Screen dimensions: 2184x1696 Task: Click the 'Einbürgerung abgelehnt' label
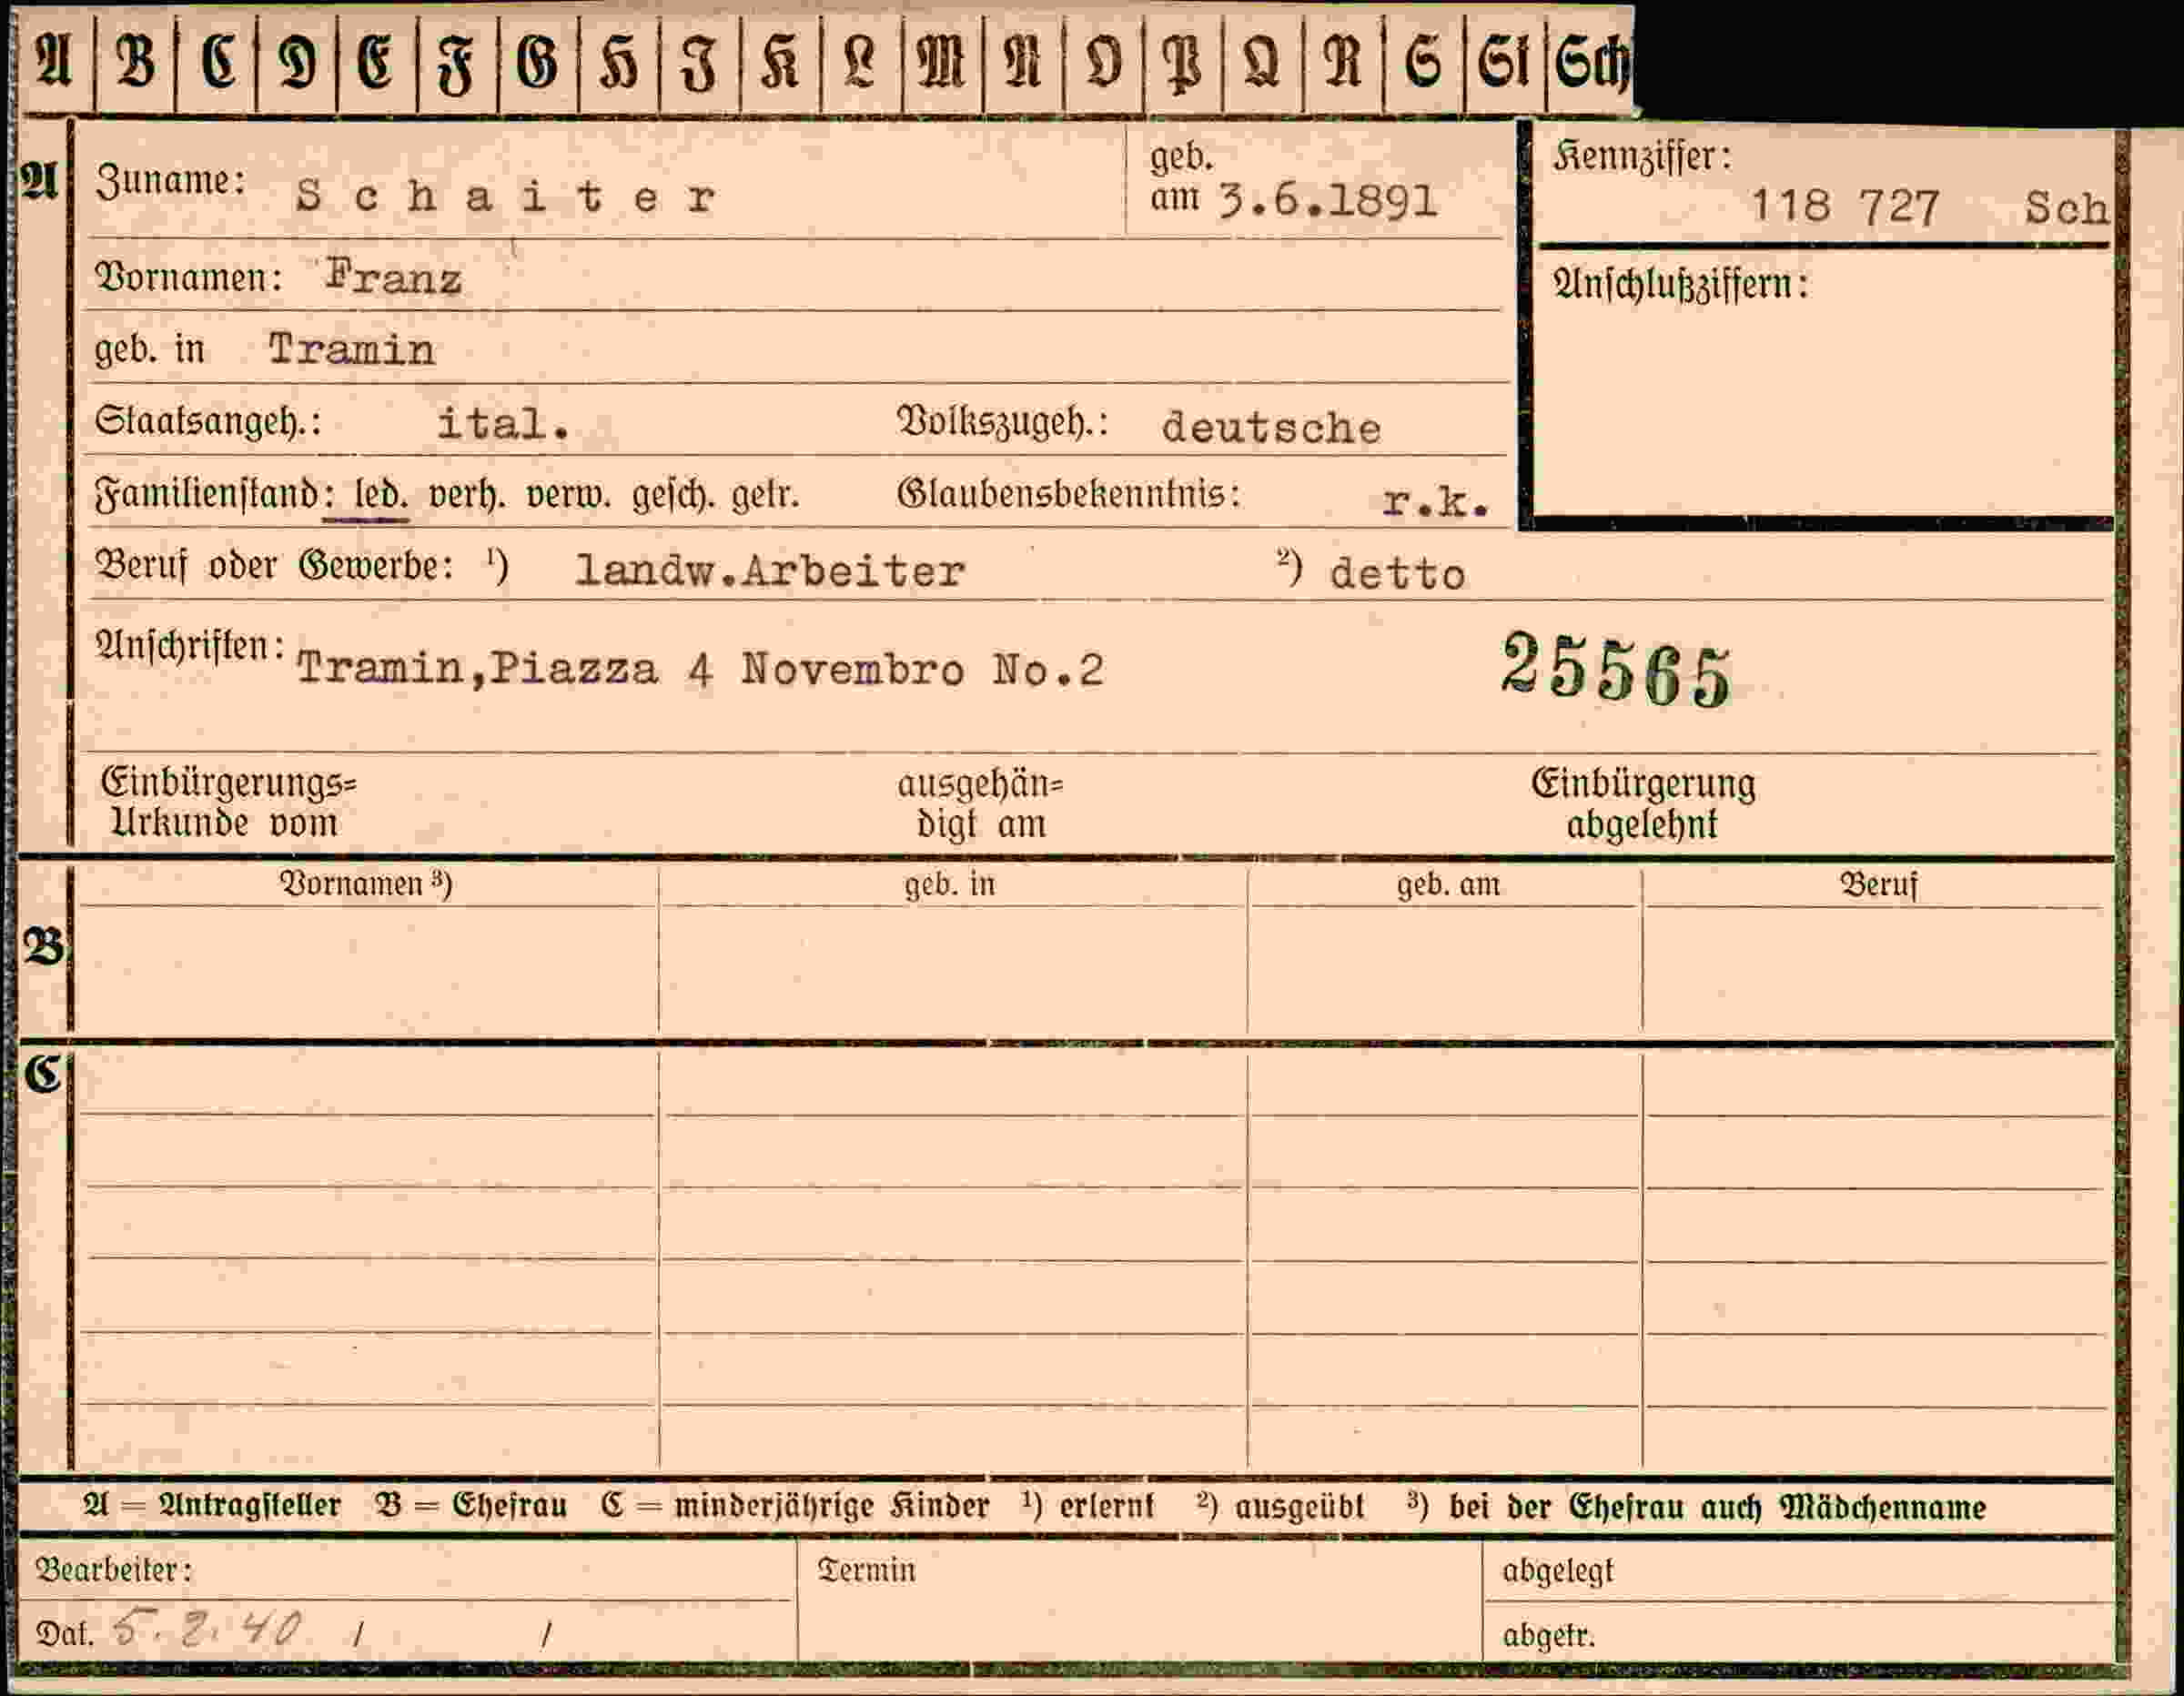1643,805
